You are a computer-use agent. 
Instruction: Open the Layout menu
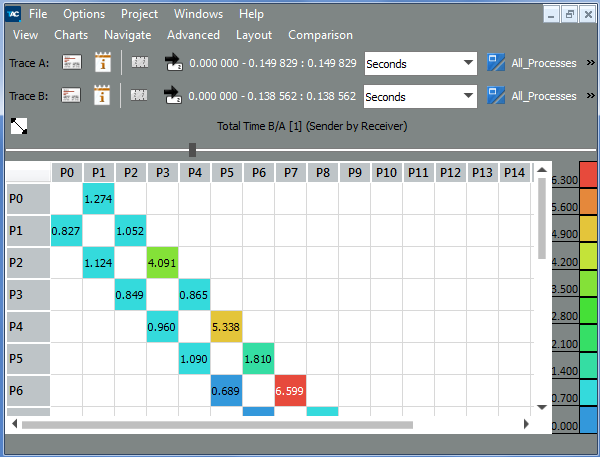pos(254,35)
